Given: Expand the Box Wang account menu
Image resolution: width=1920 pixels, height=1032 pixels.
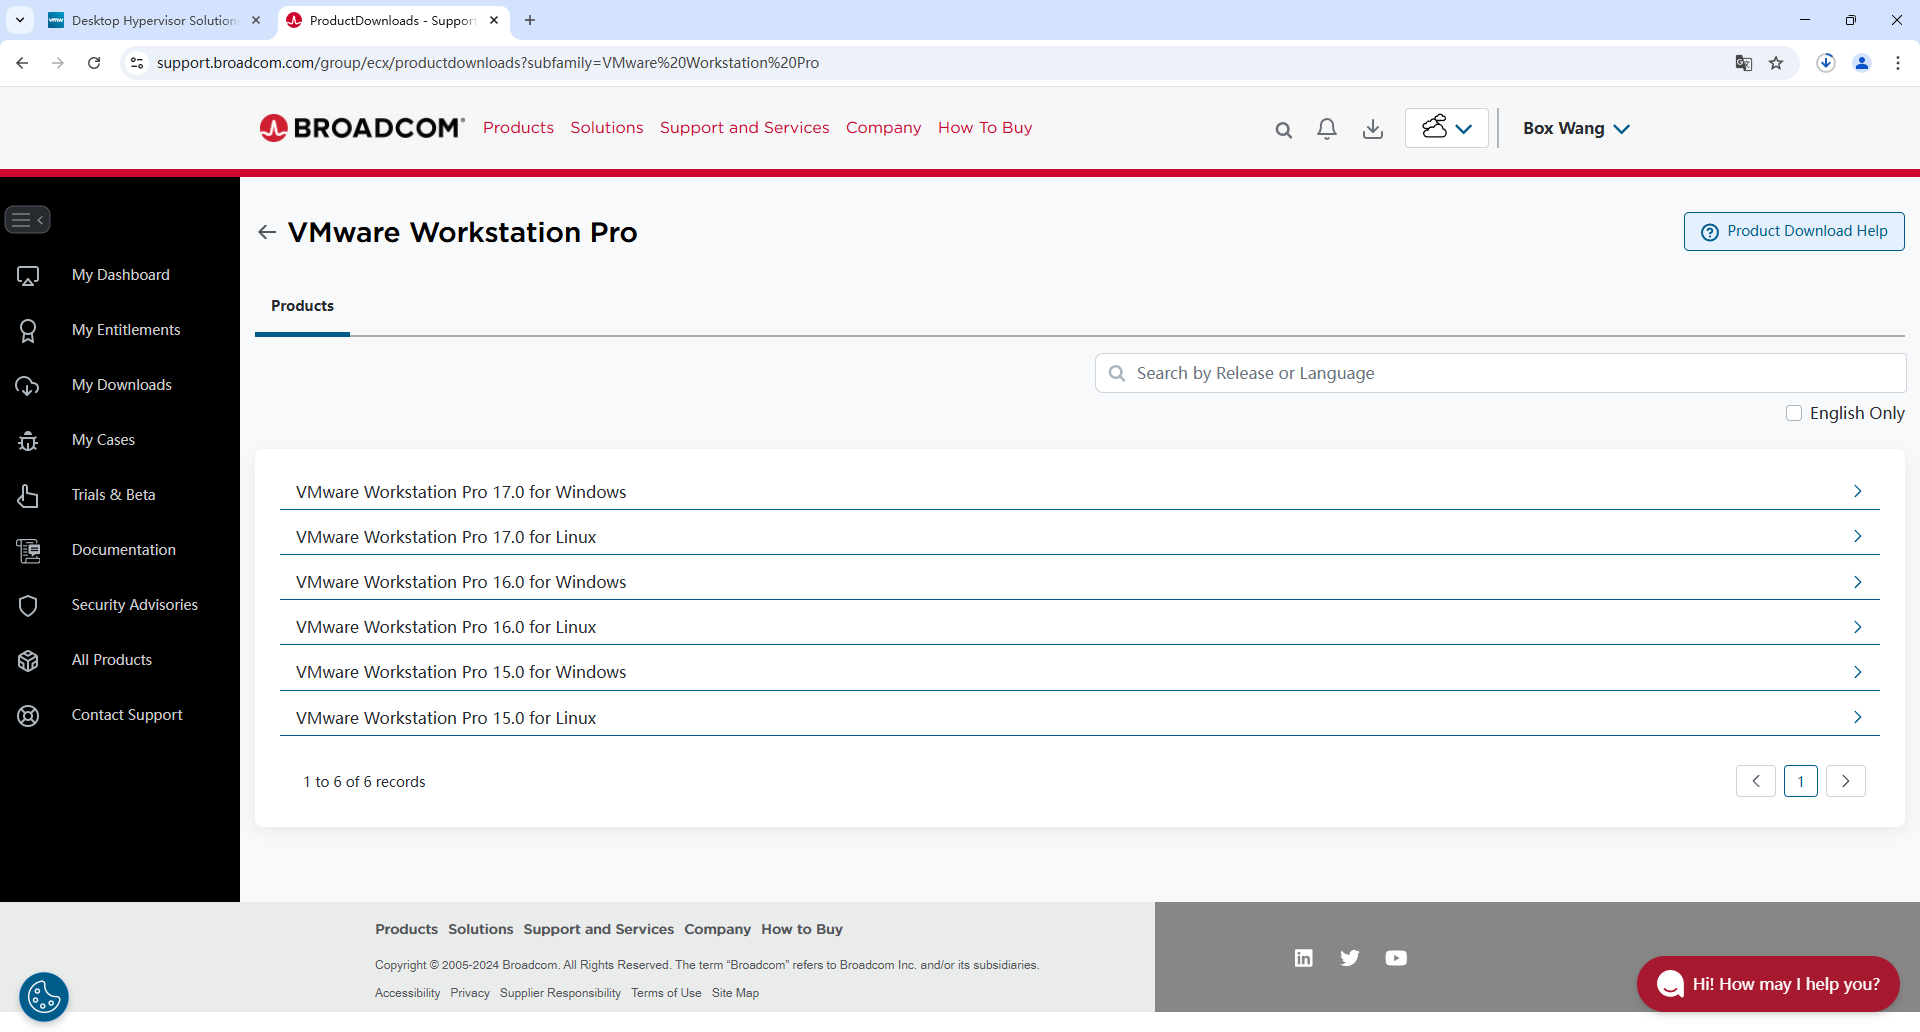Looking at the screenshot, I should coord(1577,128).
